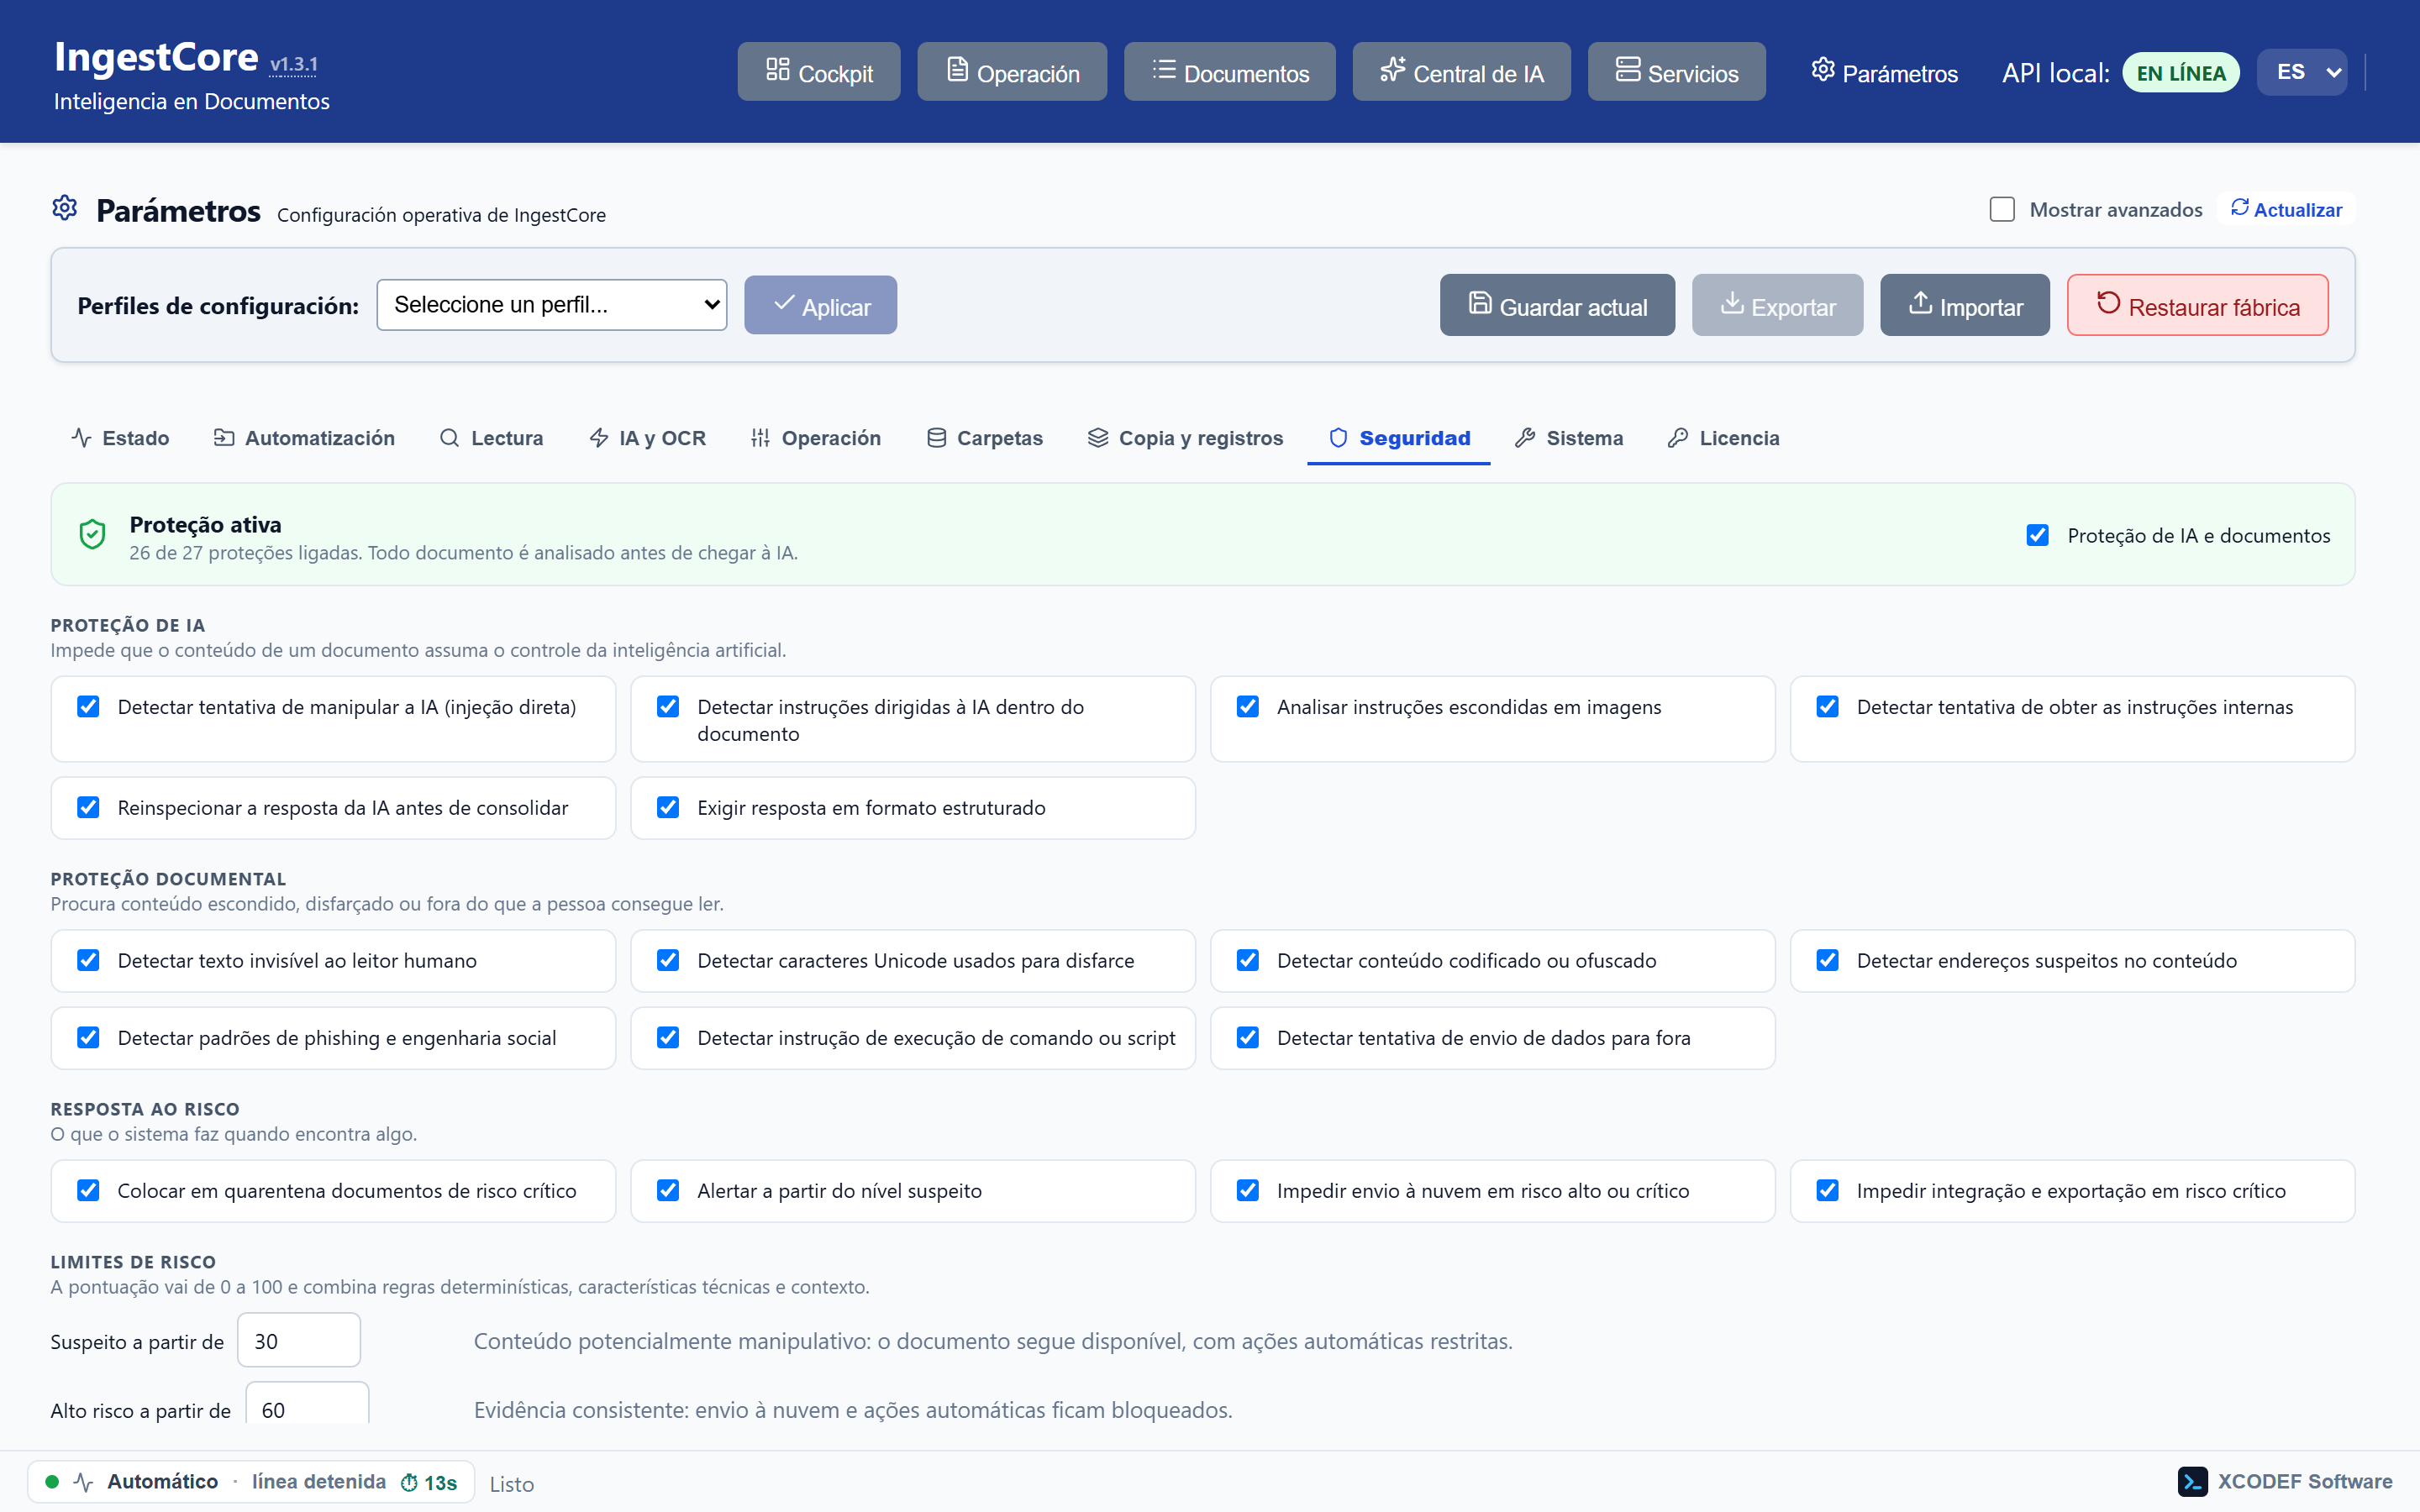2420x1512 pixels.
Task: Toggle Detectar padrões de phishing checkbox
Action: click(x=88, y=1037)
